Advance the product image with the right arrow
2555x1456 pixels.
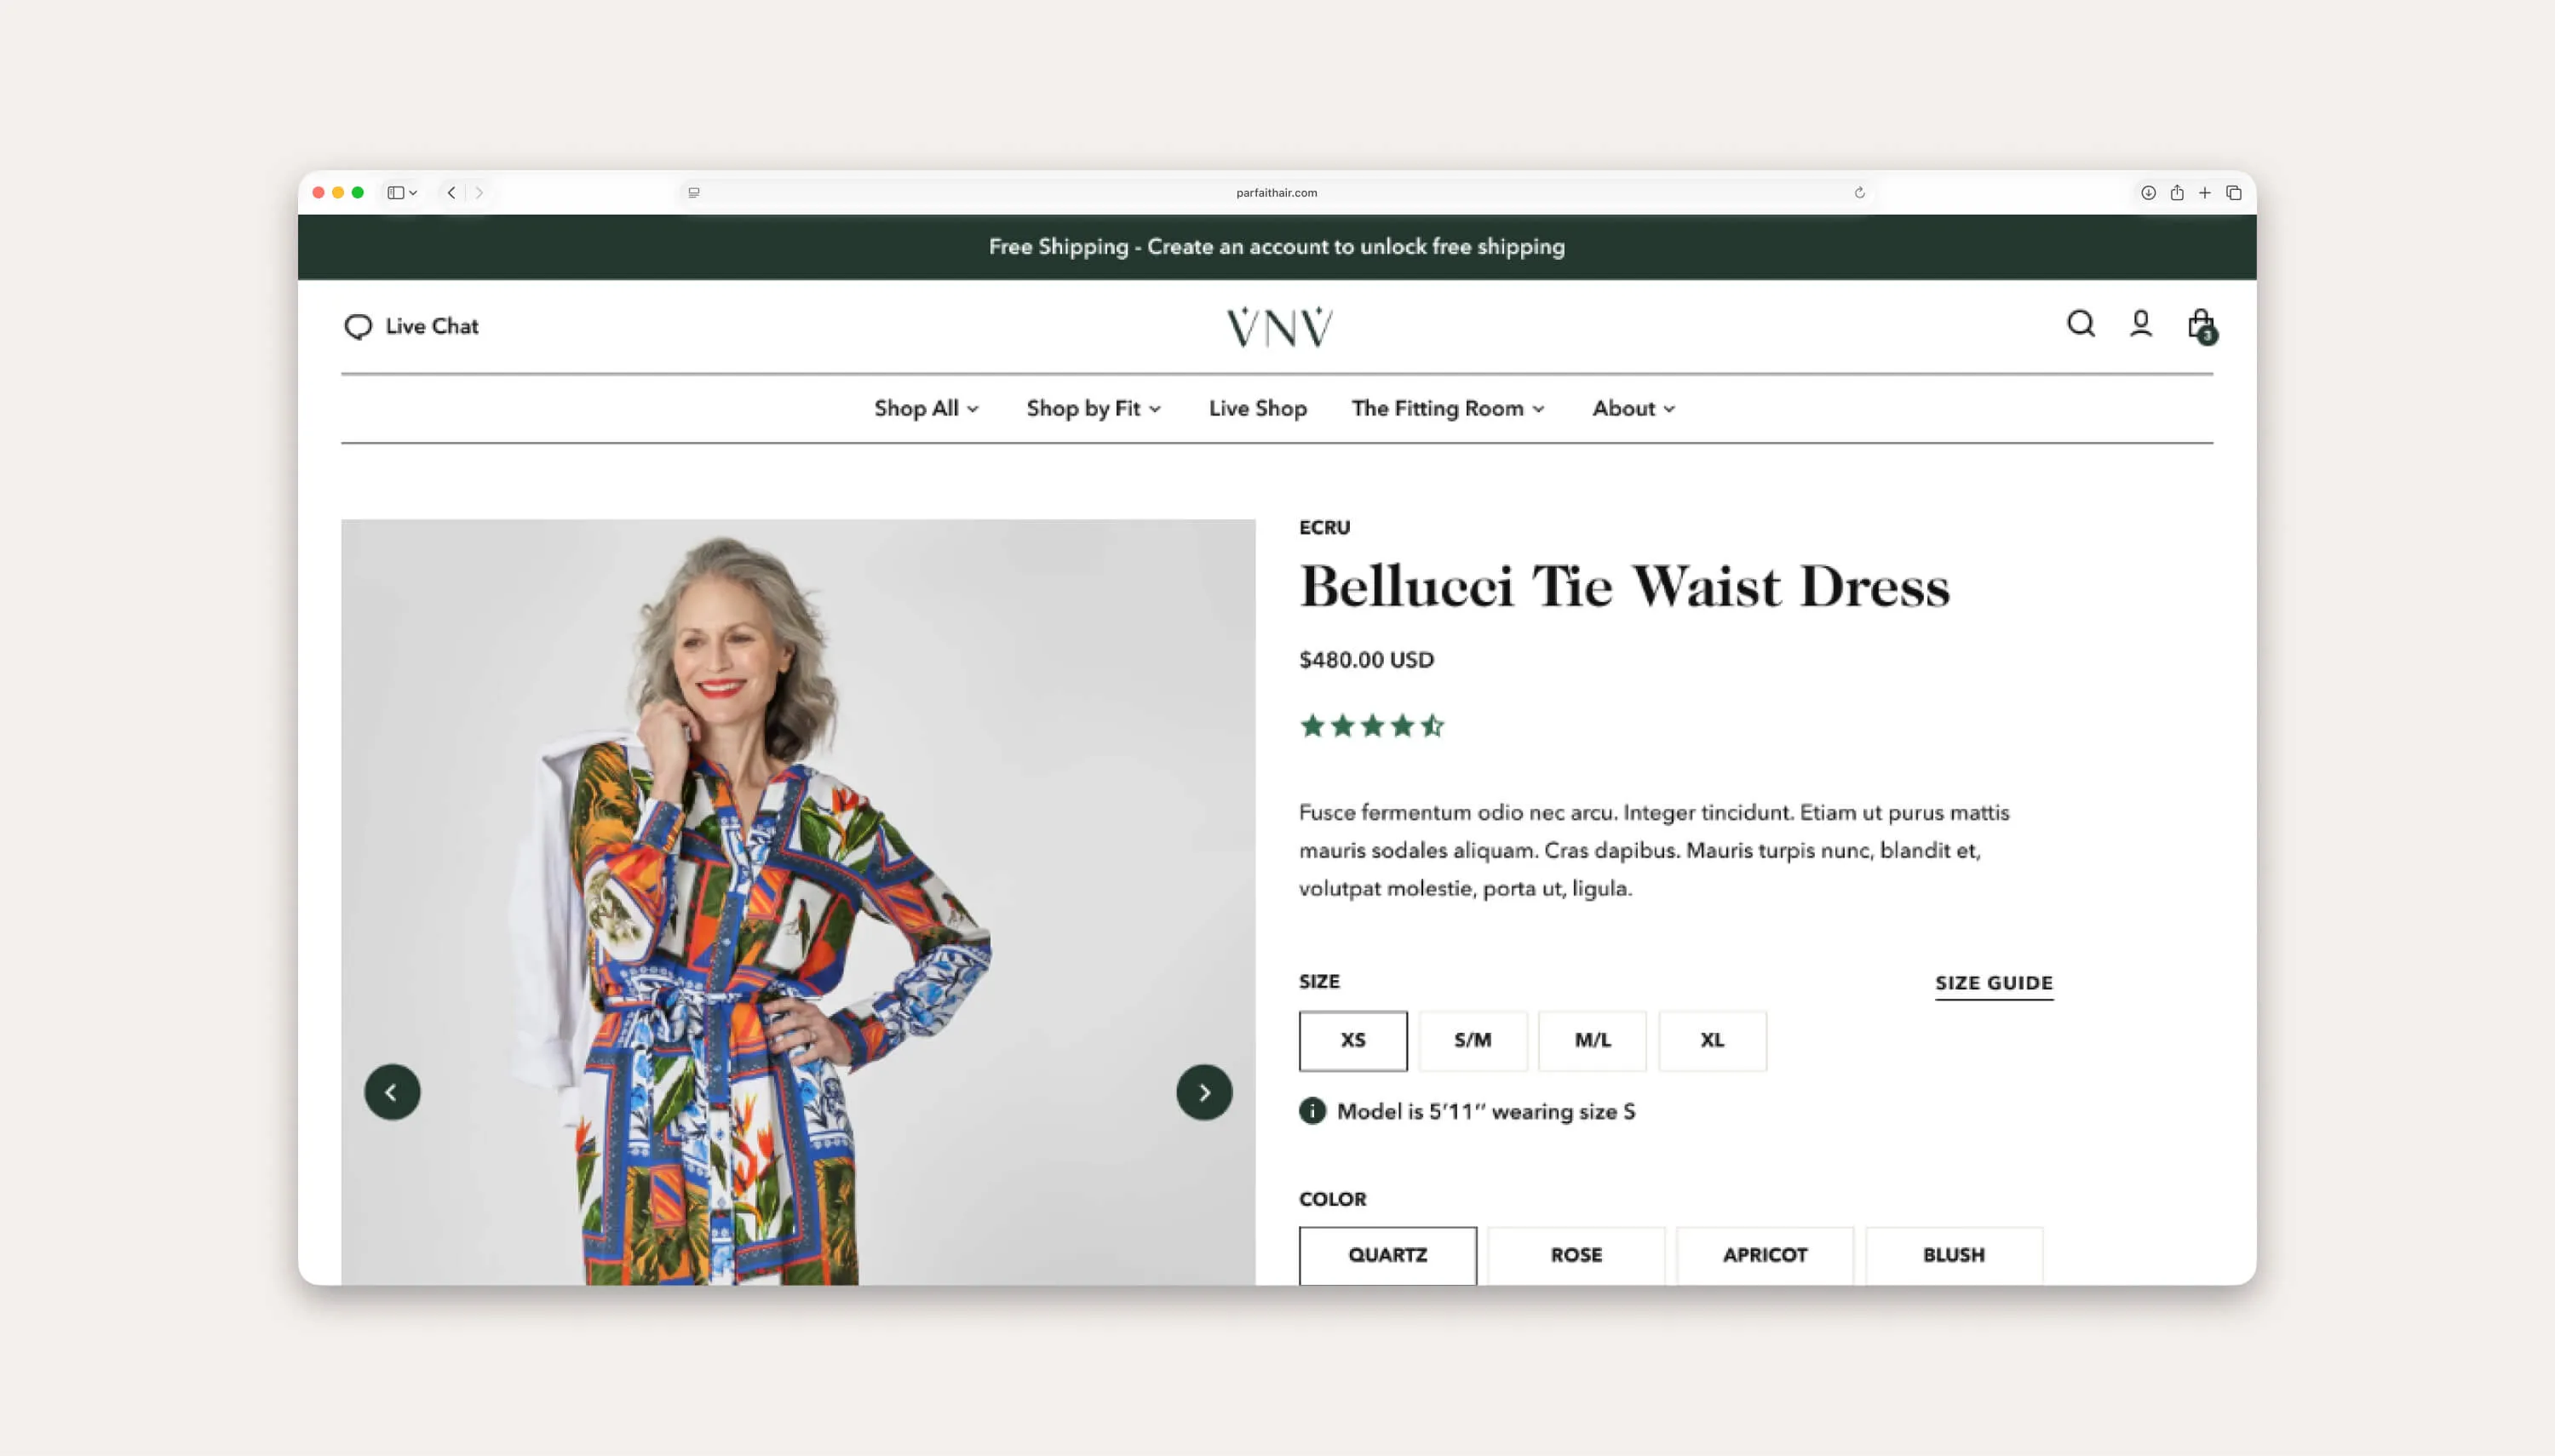(1203, 1092)
